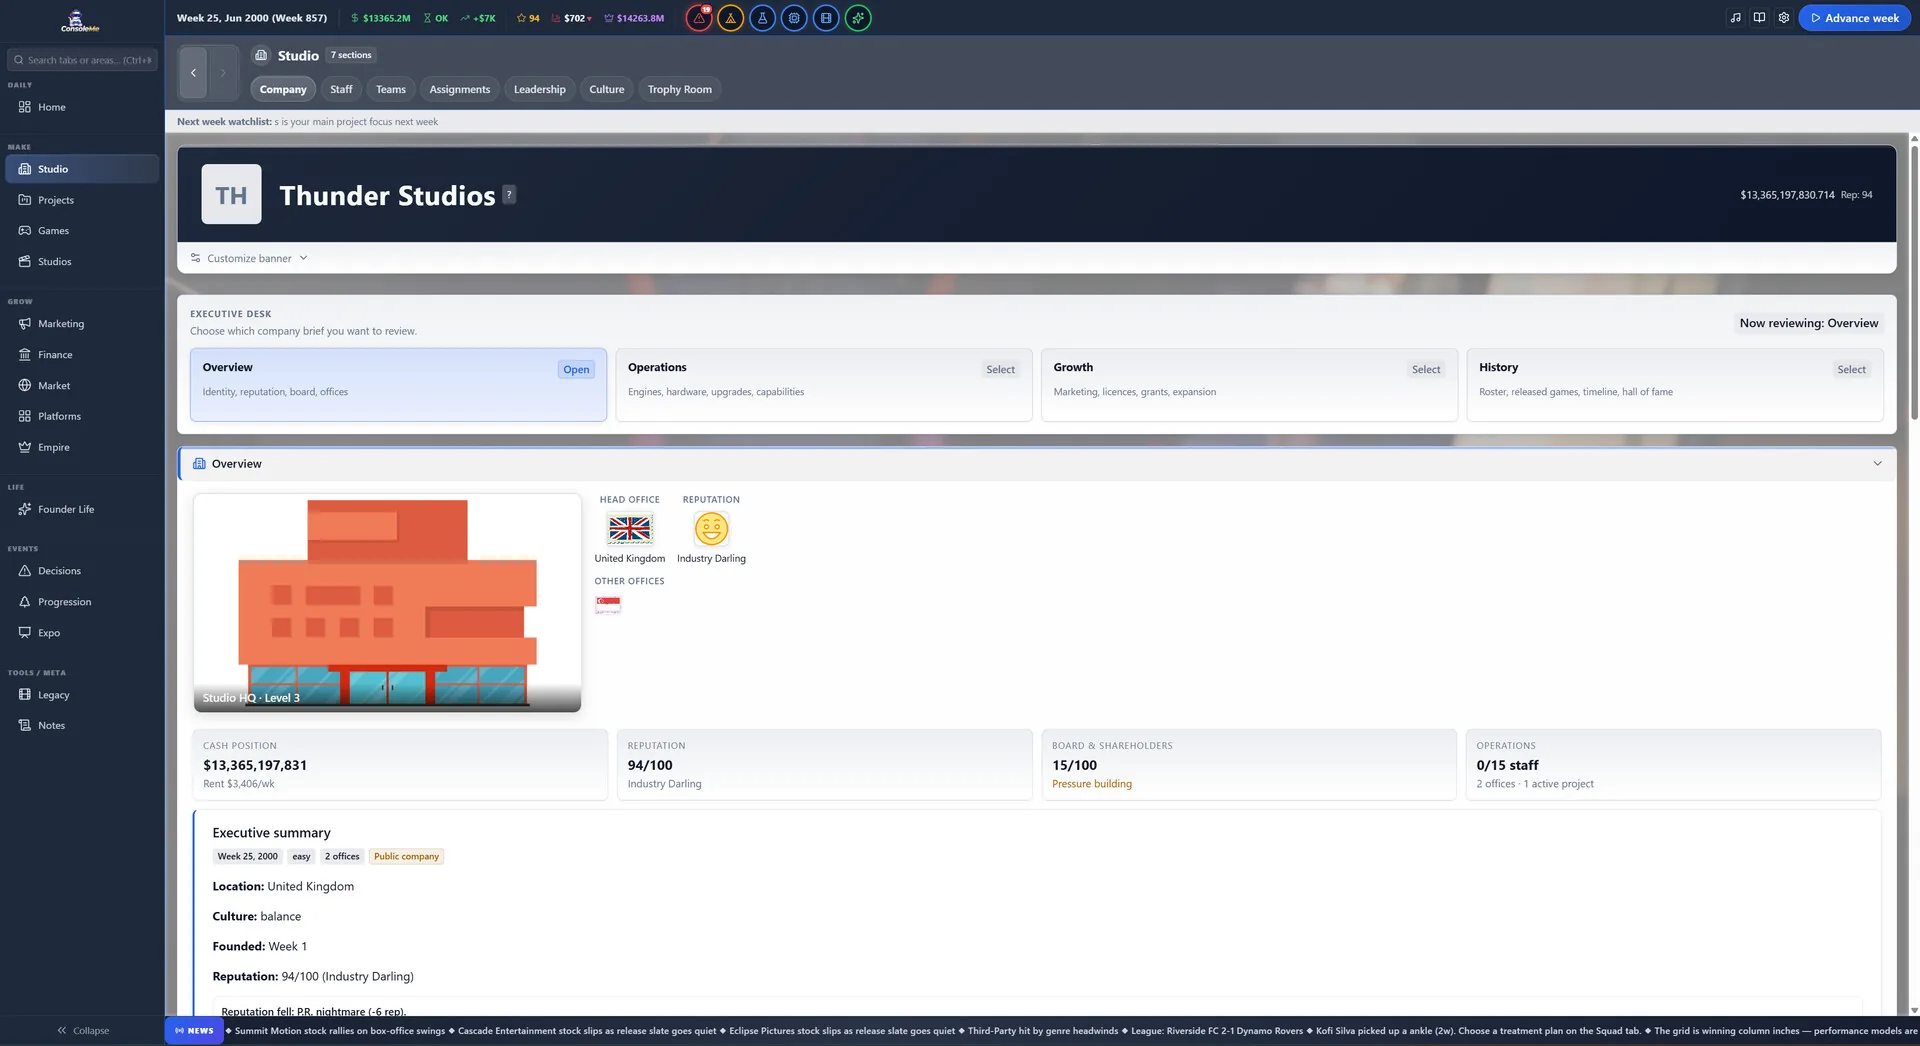Open the Assignments tab
Viewport: 1920px width, 1046px height.
click(460, 89)
